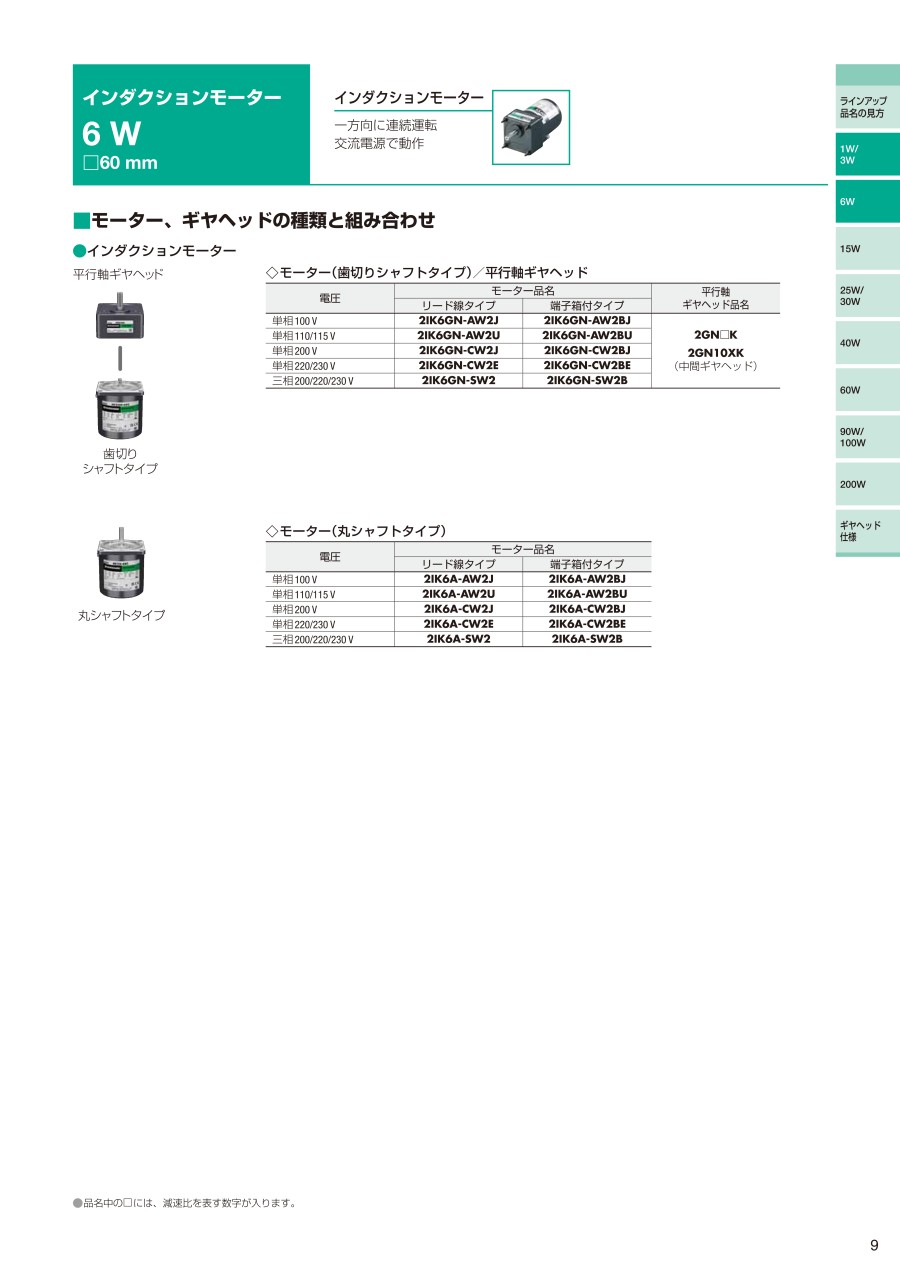Image resolution: width=900 pixels, height=1272 pixels.
Task: Open the 40W side tab
Action: tap(866, 343)
